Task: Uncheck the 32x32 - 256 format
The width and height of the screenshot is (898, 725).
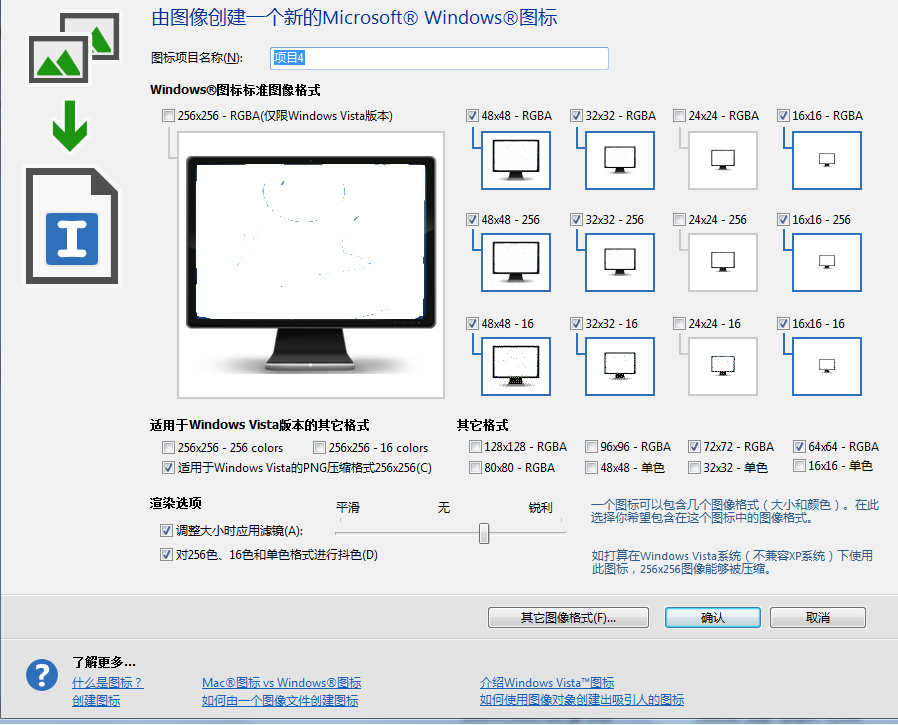Action: pyautogui.click(x=576, y=220)
